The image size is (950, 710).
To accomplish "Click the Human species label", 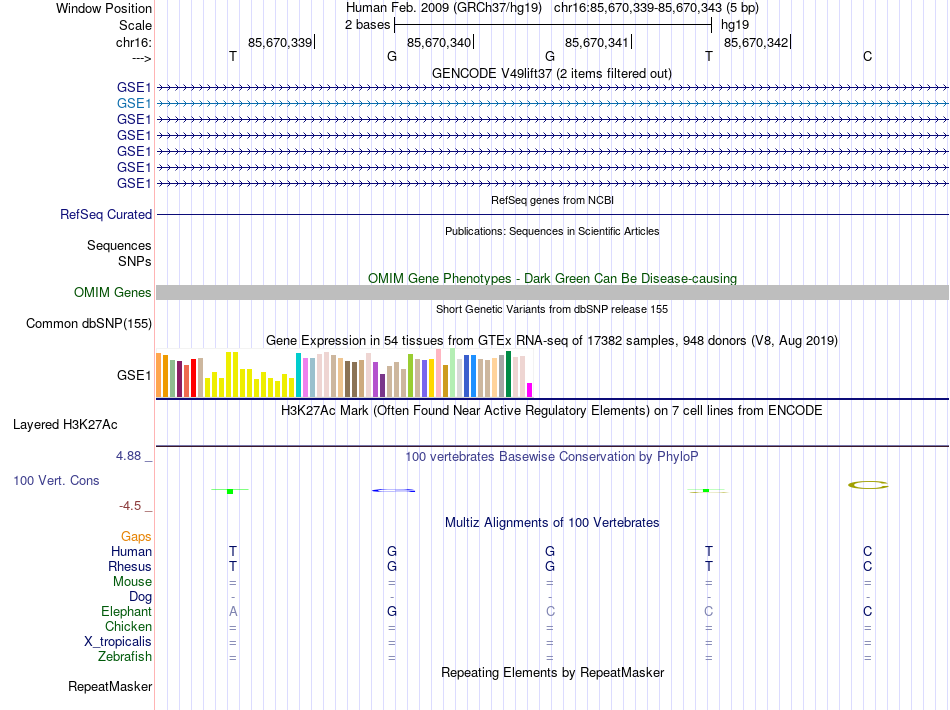I will (131, 552).
